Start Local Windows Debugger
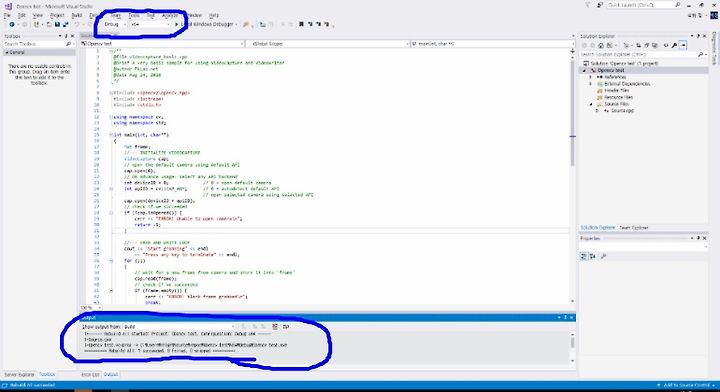The image size is (720, 392). (205, 24)
